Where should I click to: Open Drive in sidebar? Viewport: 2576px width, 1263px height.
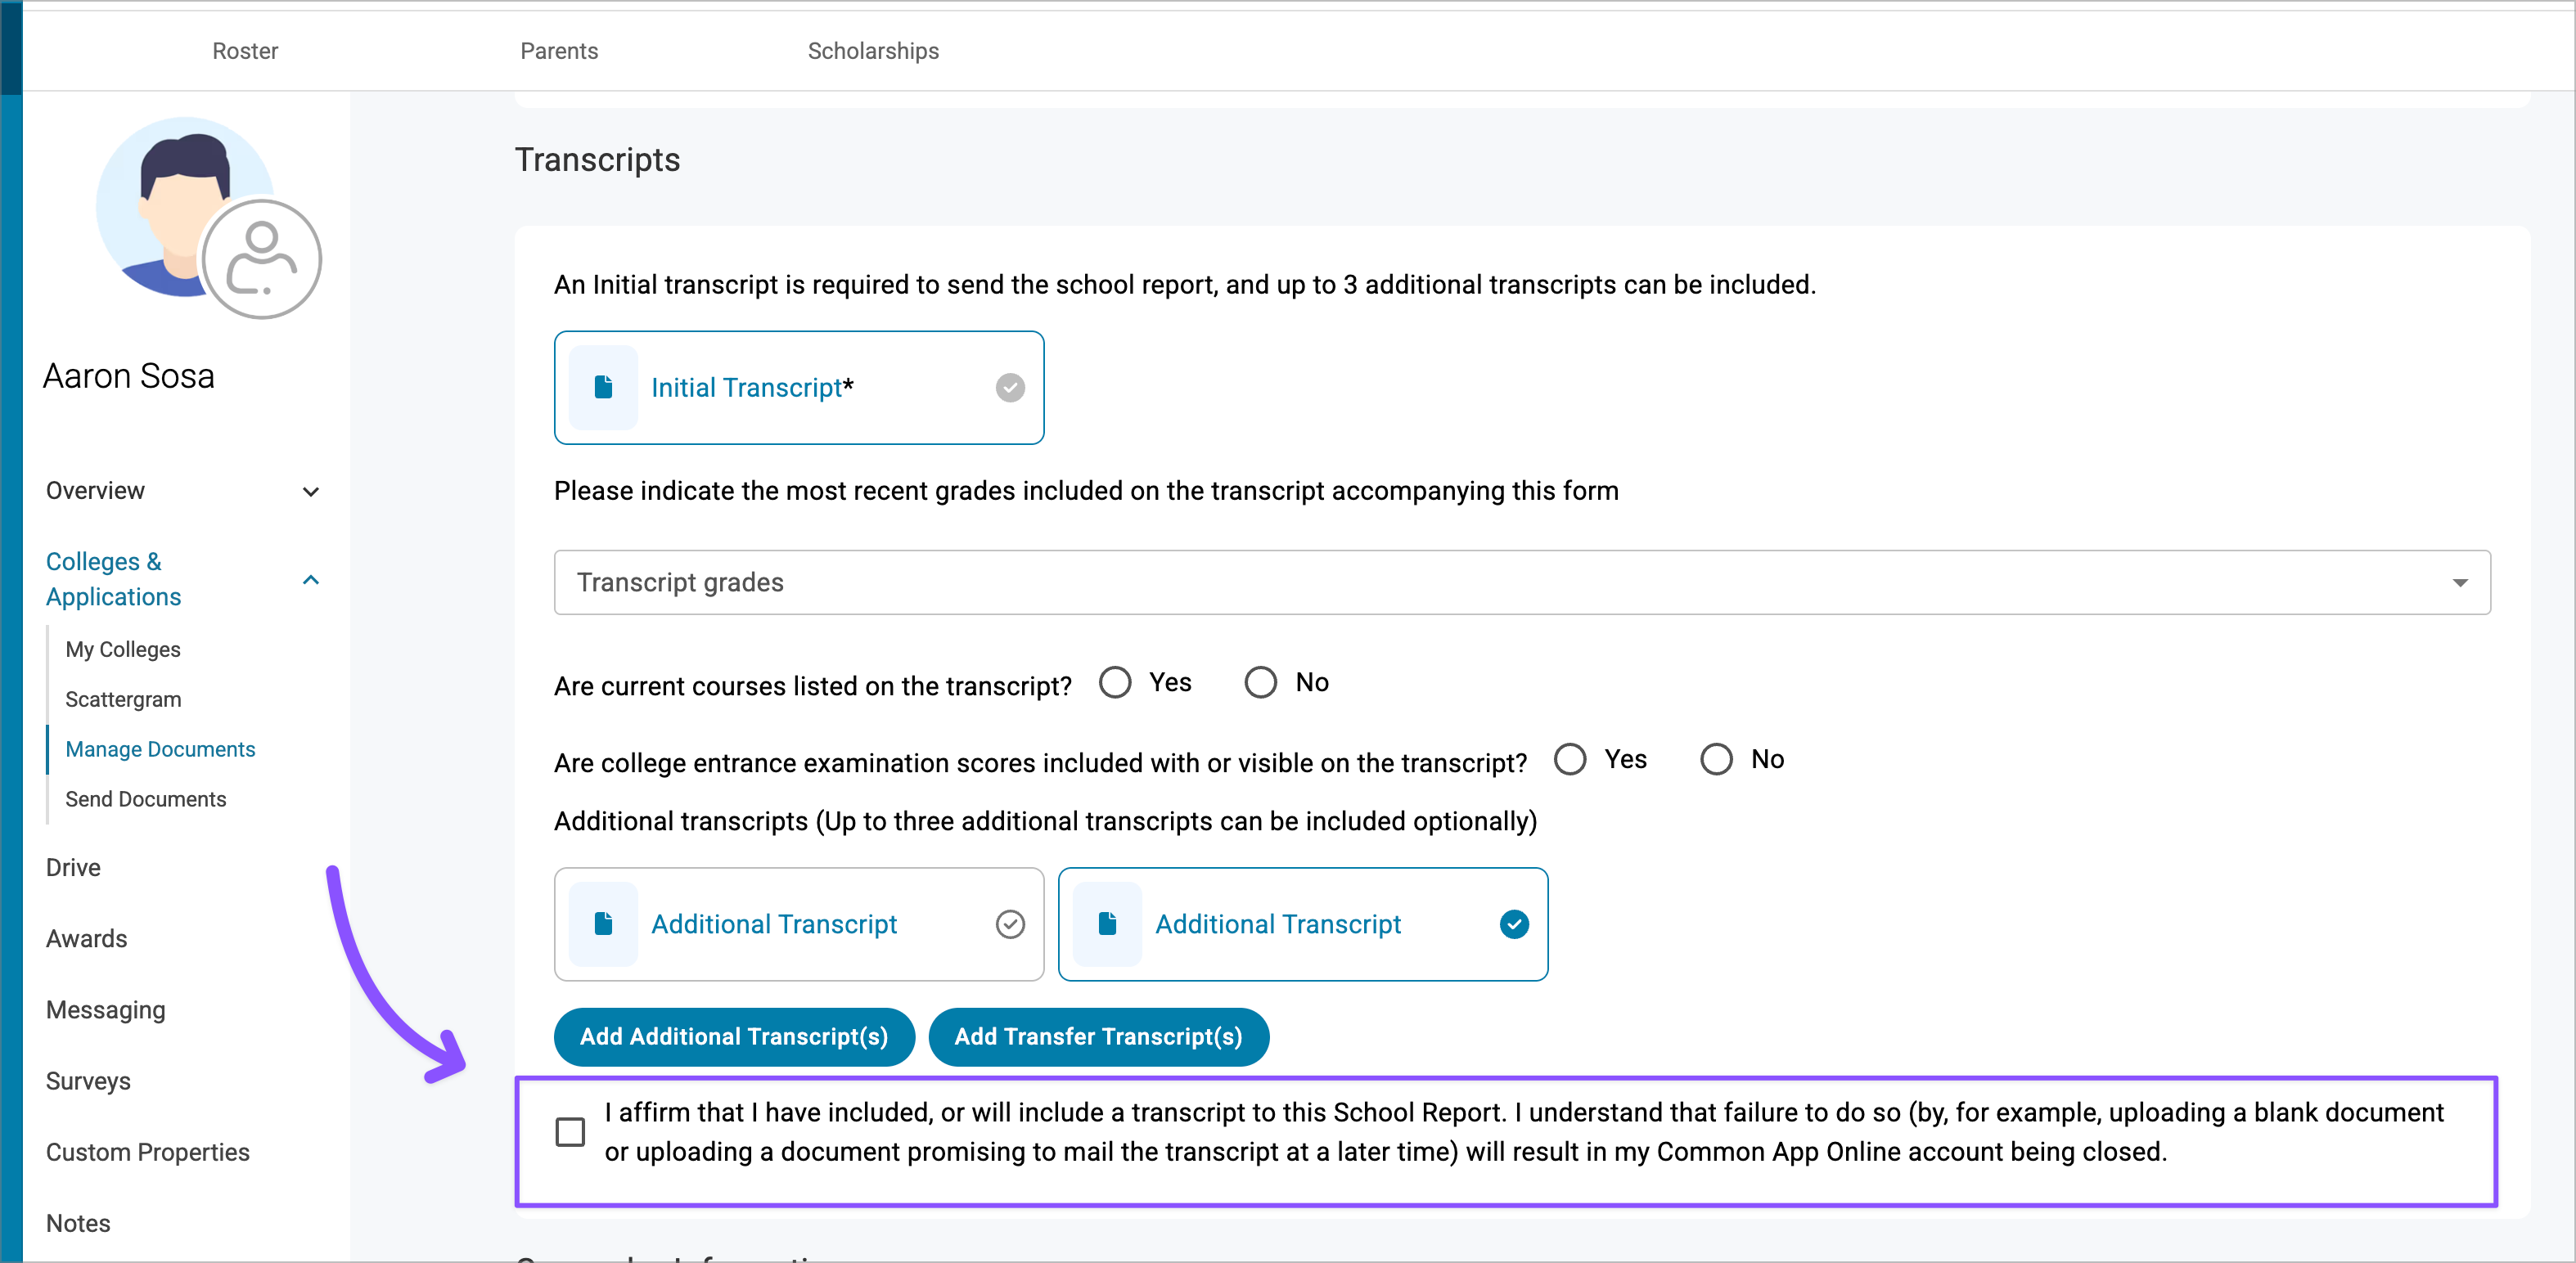[x=73, y=867]
